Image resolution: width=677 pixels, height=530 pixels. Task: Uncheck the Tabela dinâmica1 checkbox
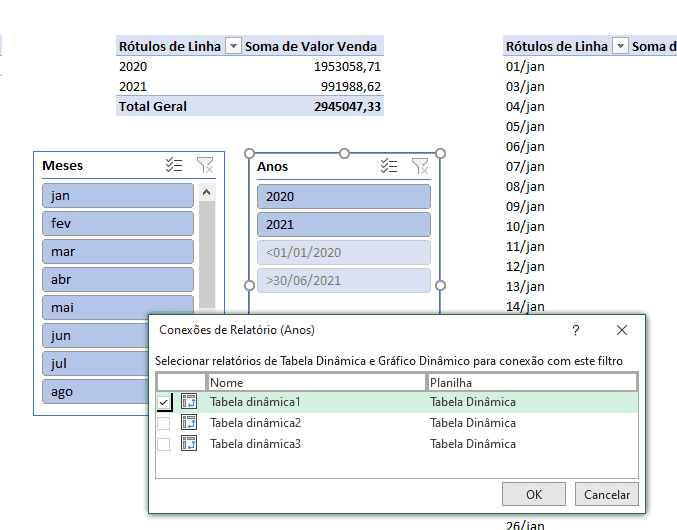(x=163, y=402)
